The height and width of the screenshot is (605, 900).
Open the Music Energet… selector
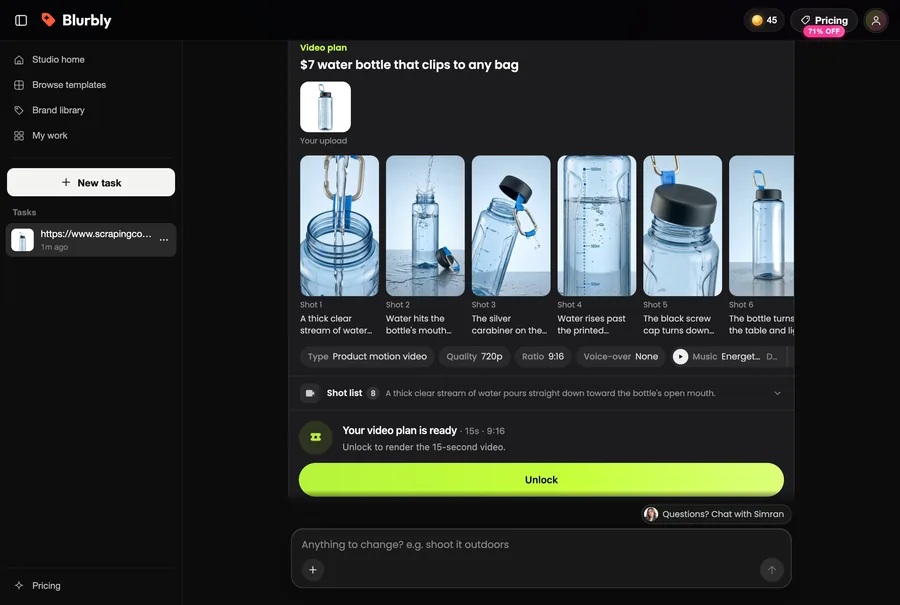(732, 356)
